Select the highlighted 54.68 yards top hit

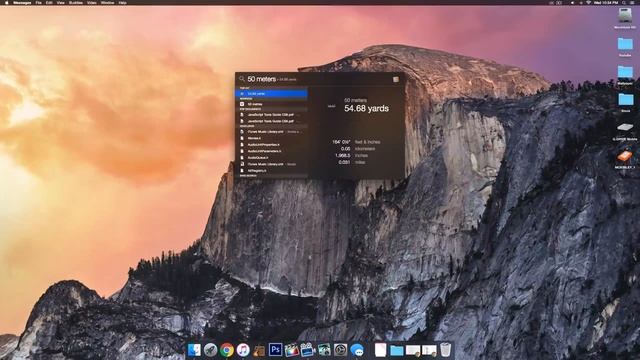[271, 93]
